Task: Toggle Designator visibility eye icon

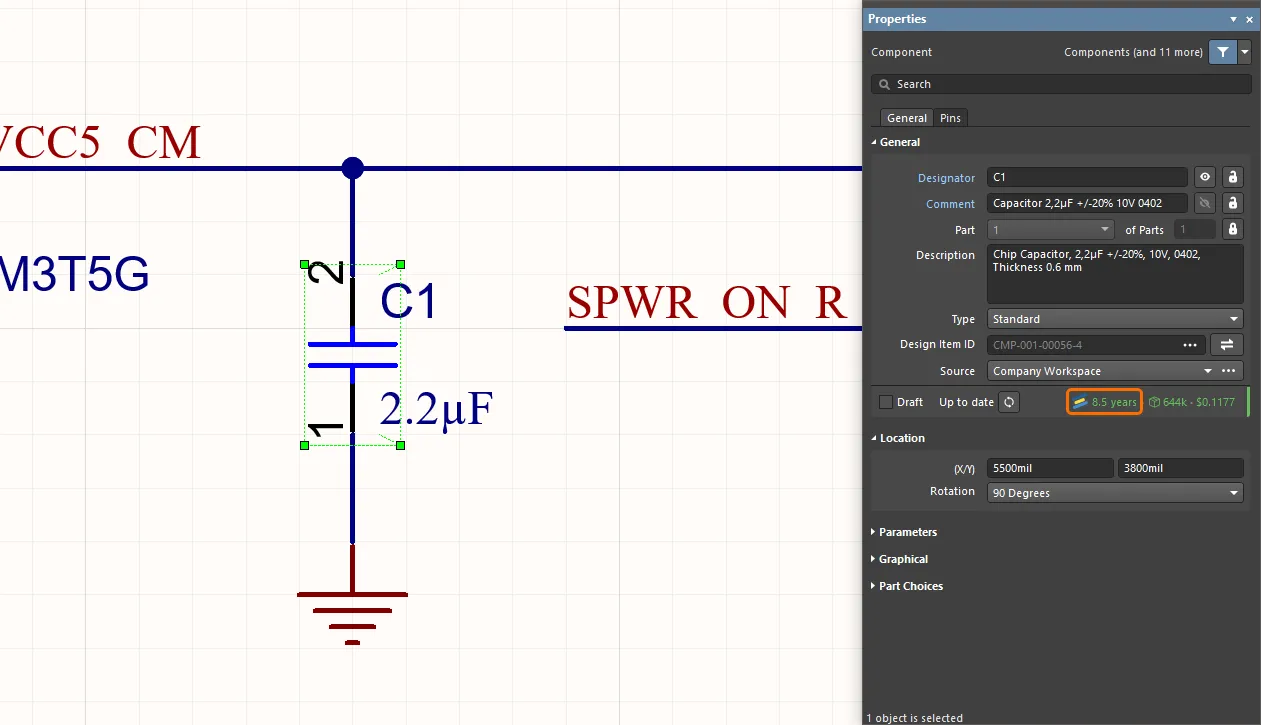Action: [1205, 177]
